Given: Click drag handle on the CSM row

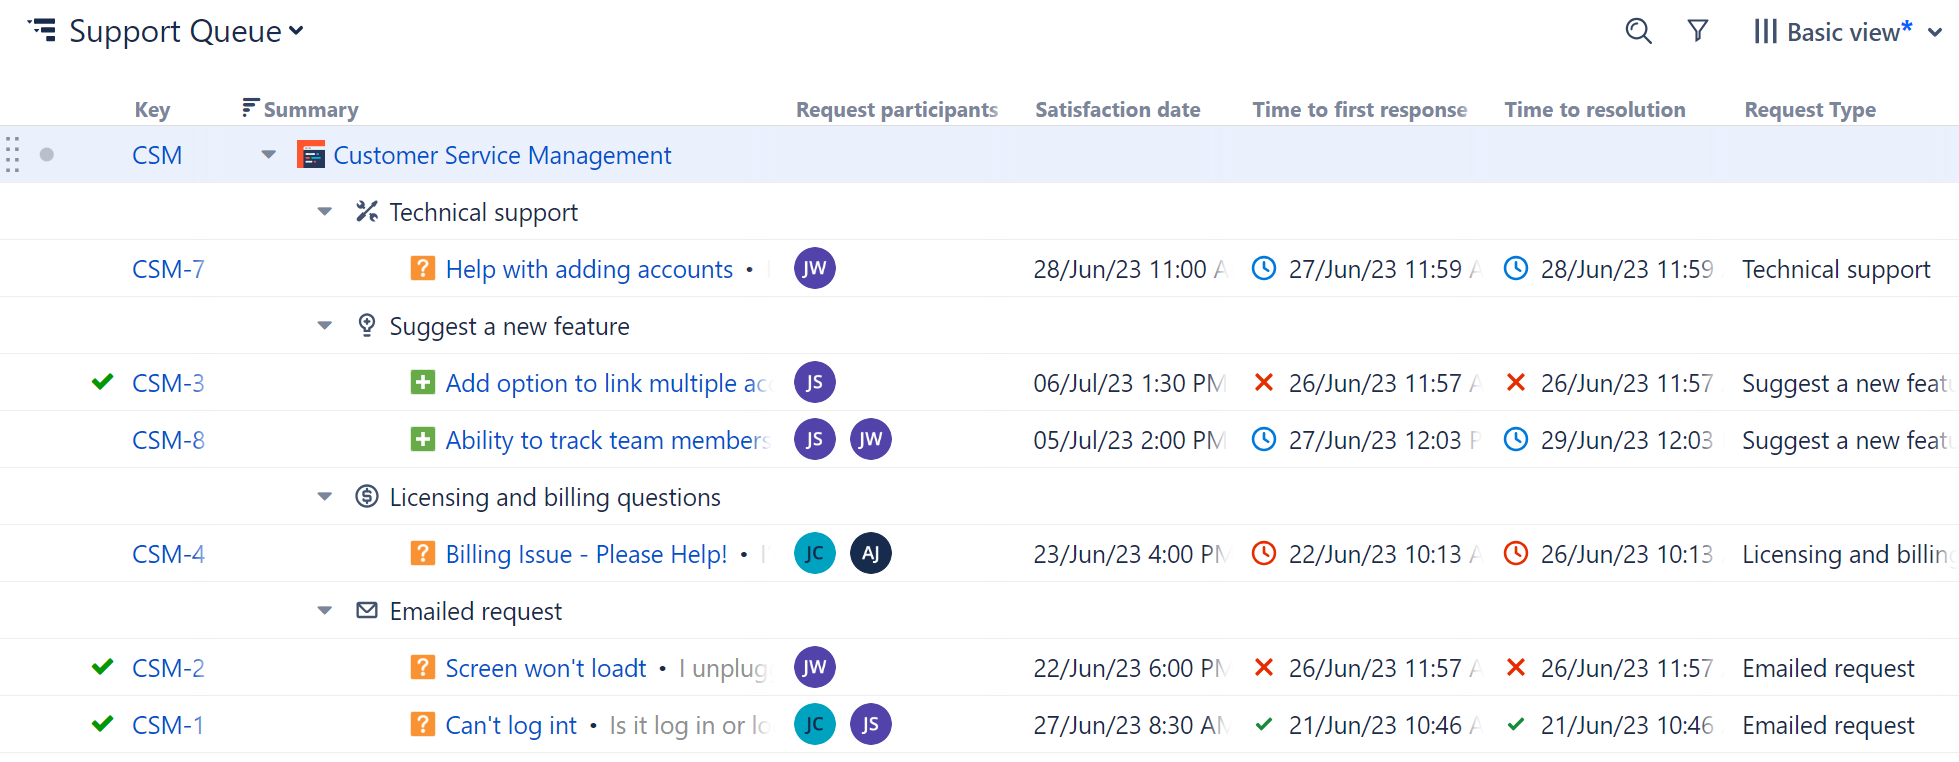Looking at the screenshot, I should coord(13,155).
